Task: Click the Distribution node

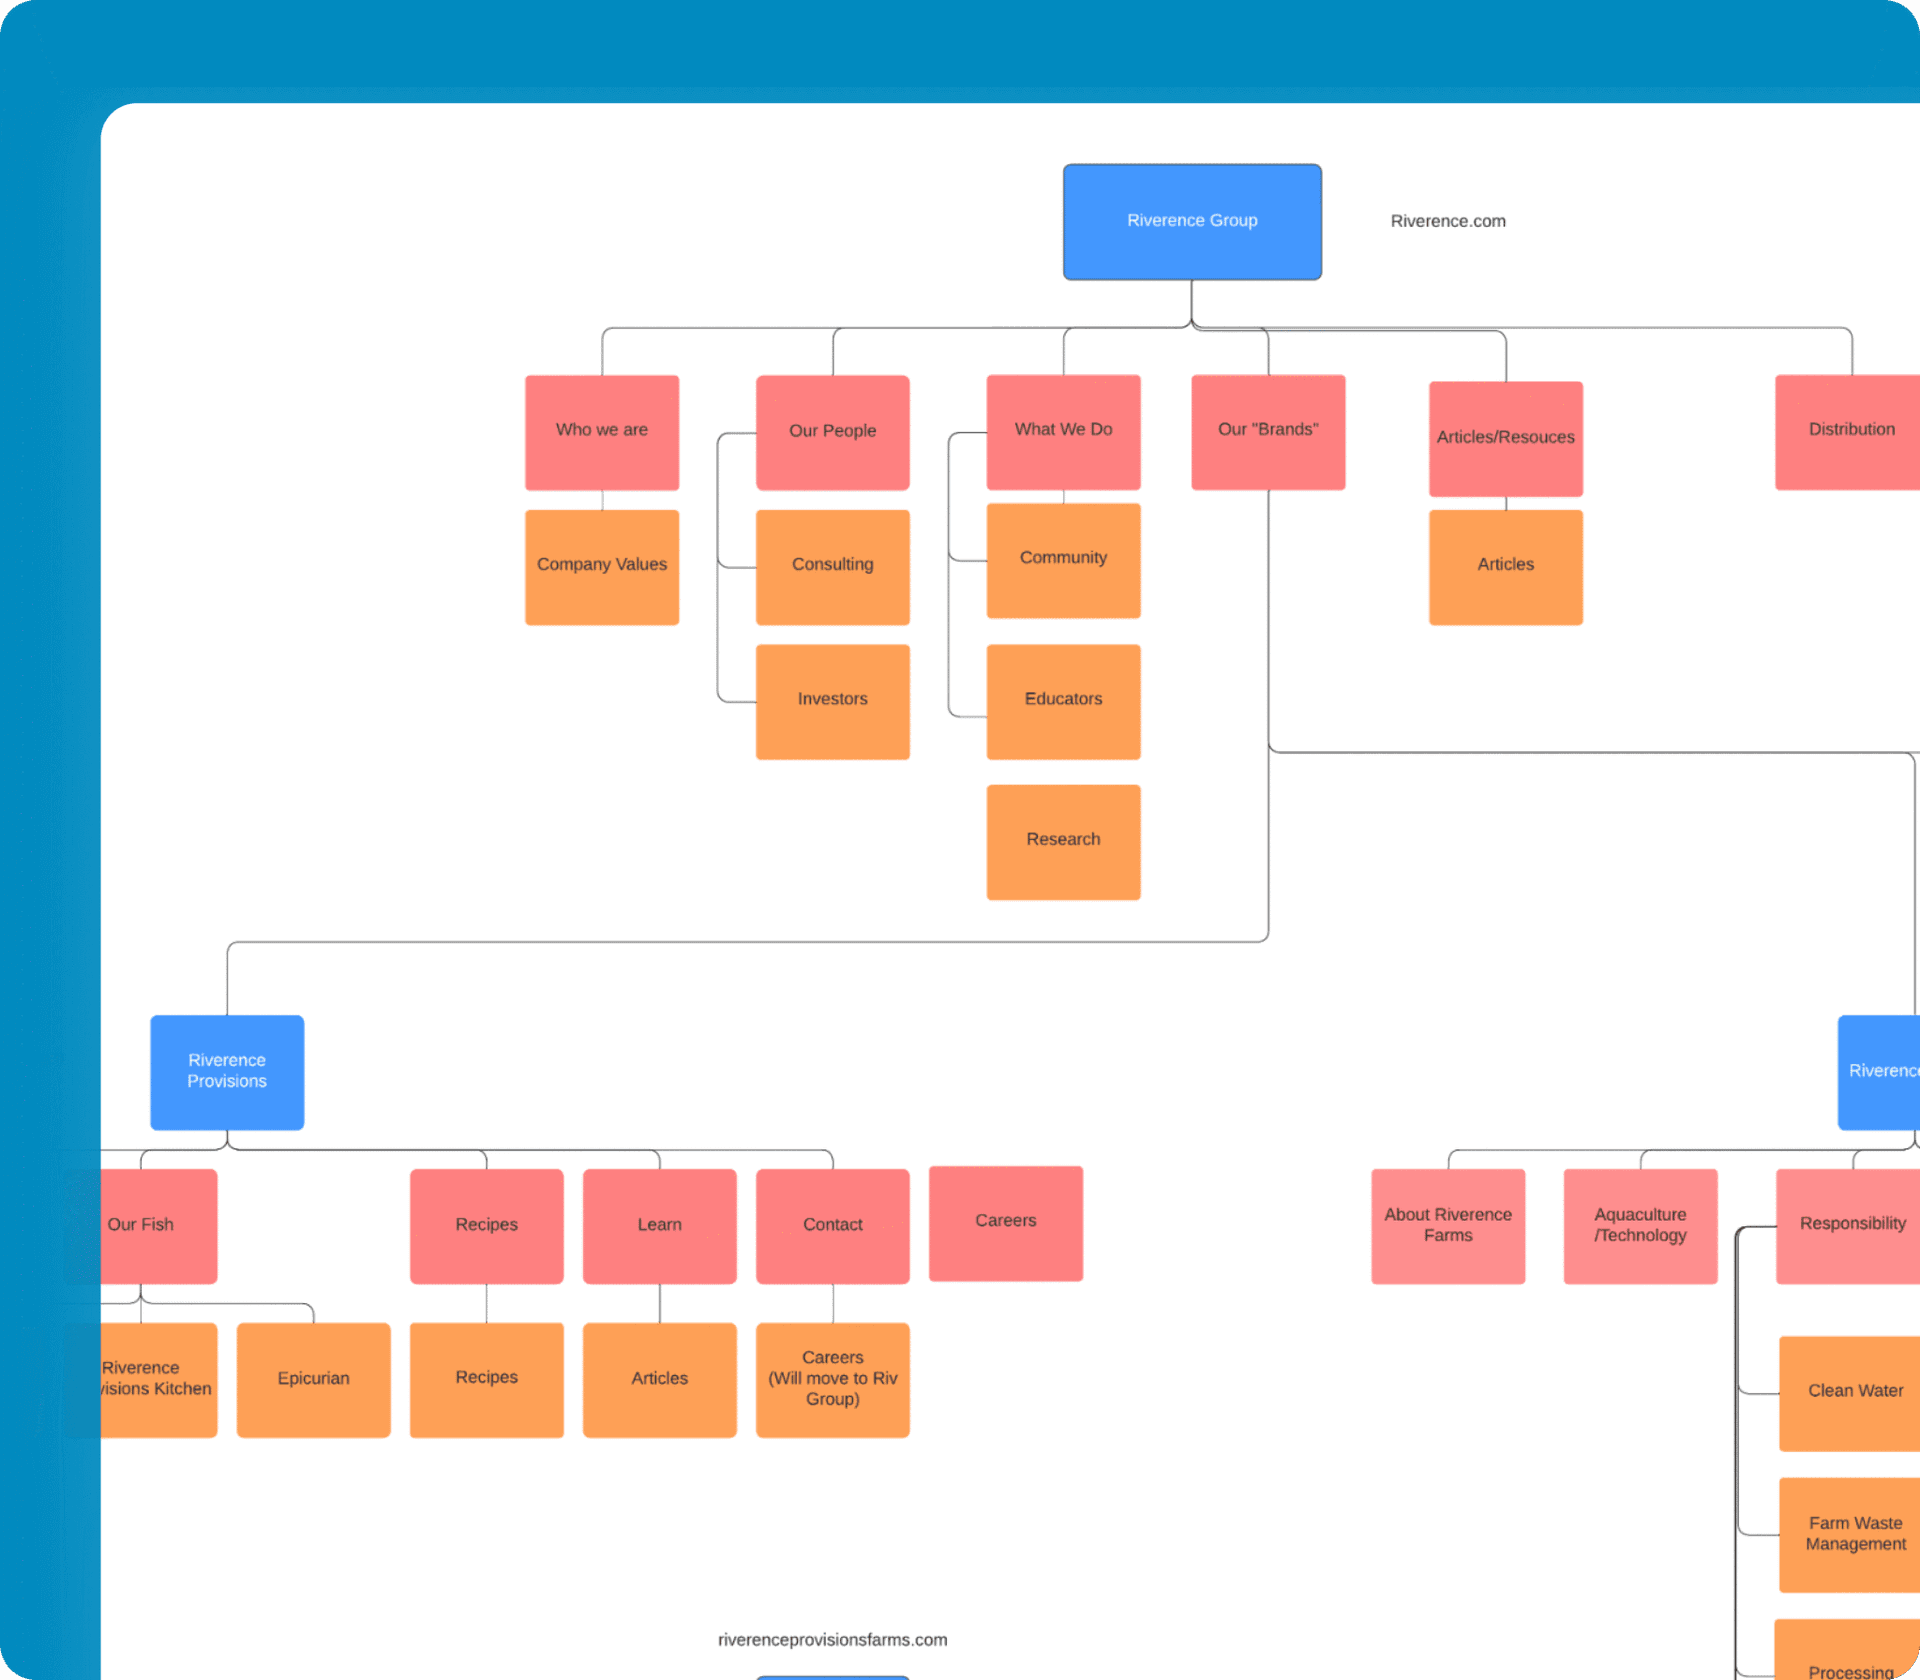Action: click(x=1847, y=432)
